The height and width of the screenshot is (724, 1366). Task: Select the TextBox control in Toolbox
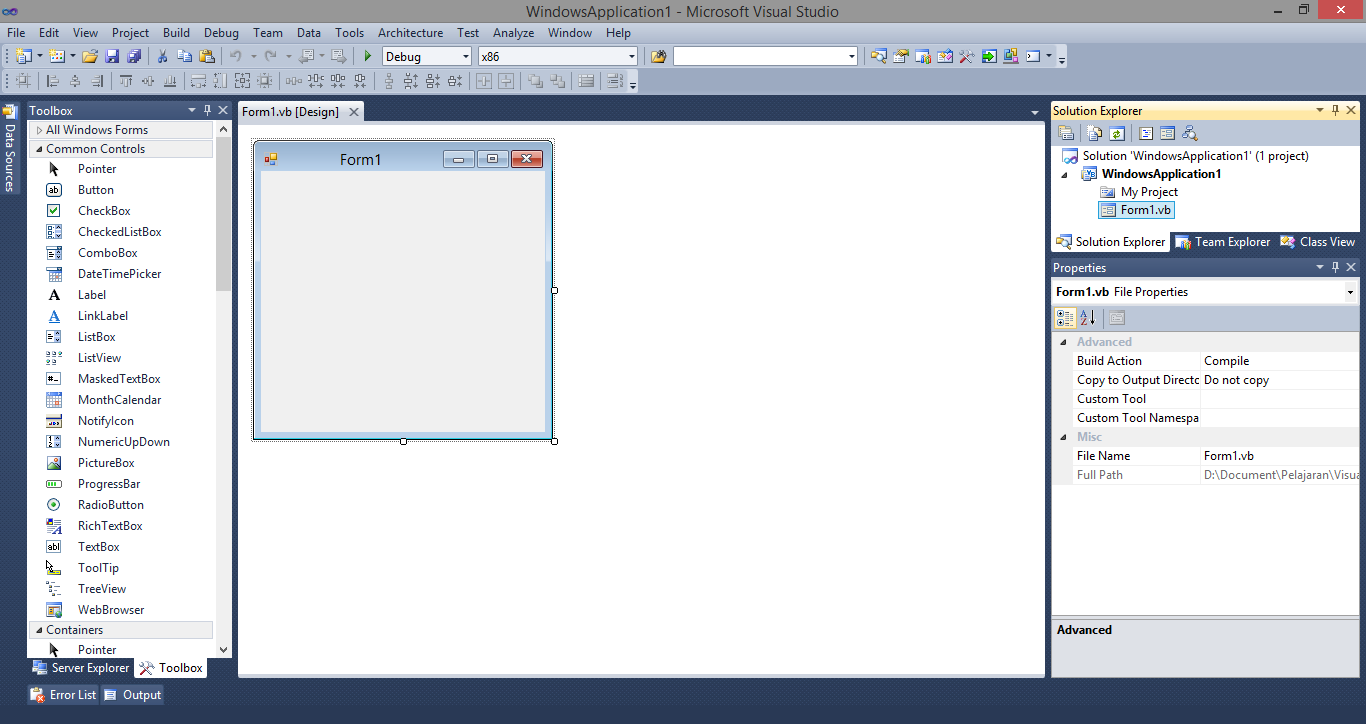click(x=99, y=547)
